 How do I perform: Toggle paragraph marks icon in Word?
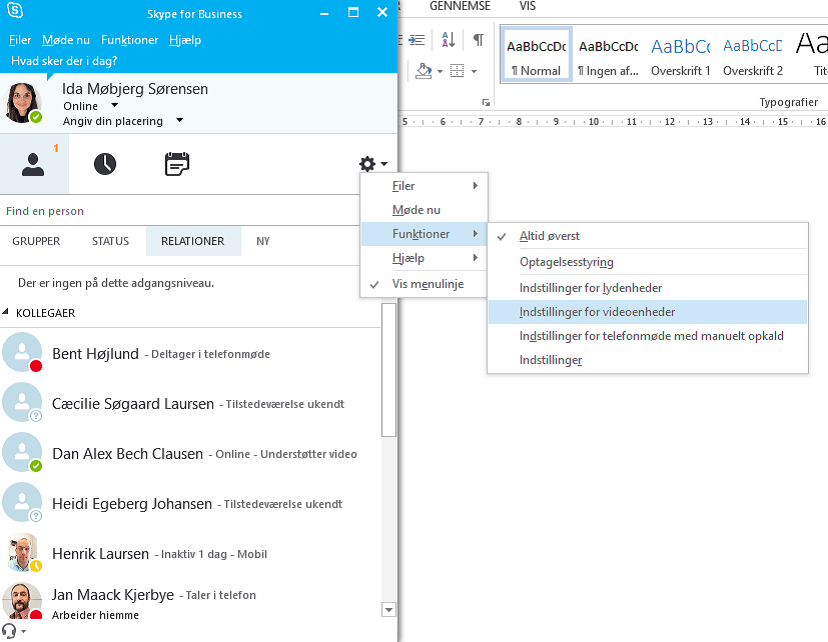click(x=478, y=40)
